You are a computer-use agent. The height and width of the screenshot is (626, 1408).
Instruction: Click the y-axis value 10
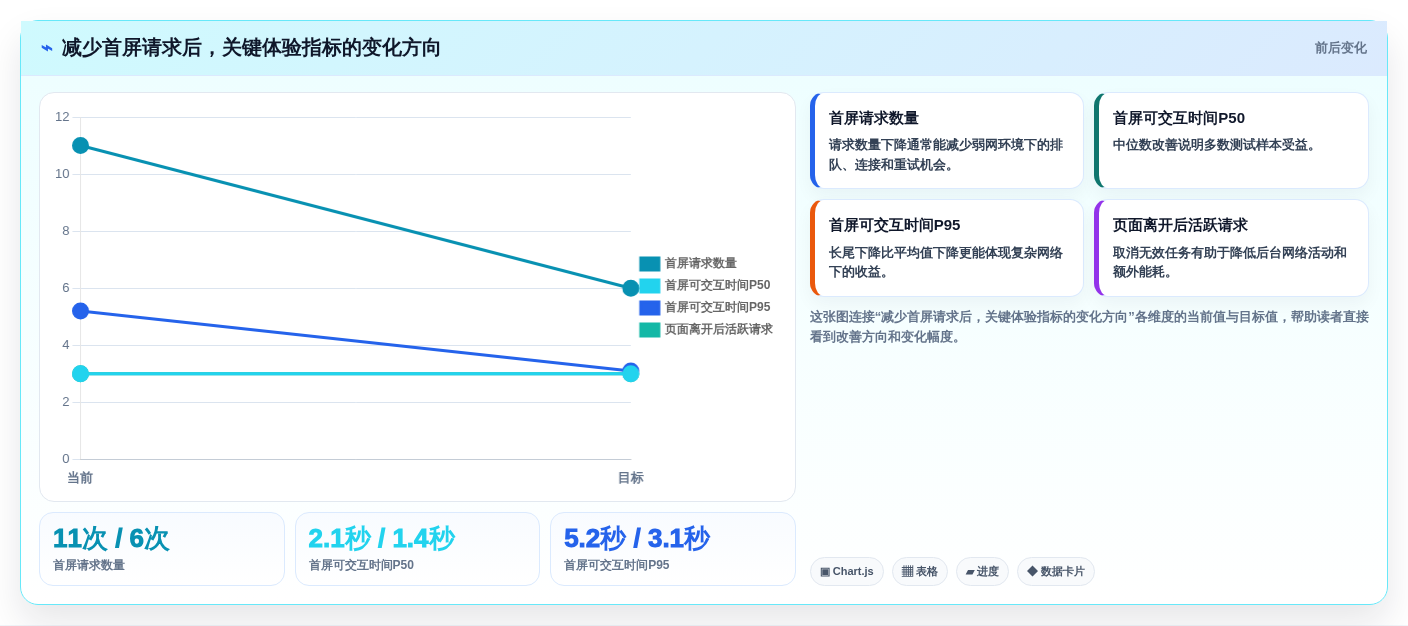click(x=62, y=174)
